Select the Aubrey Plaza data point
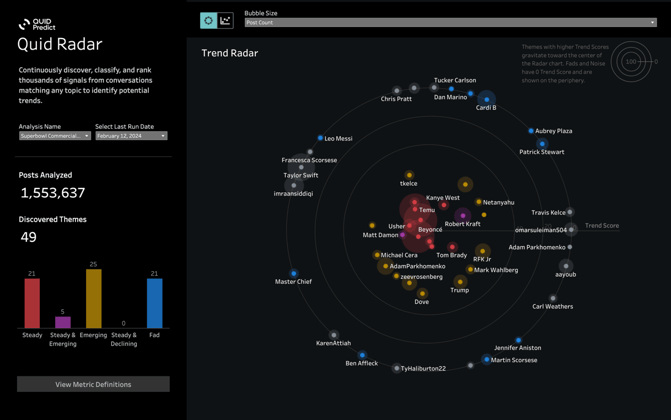Viewport: 671px width, 420px height. [531, 131]
